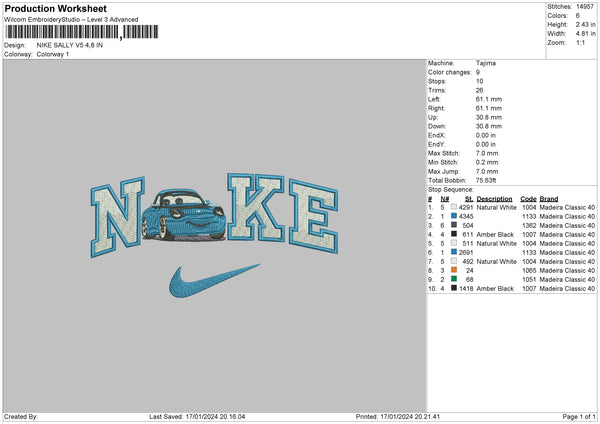The height and width of the screenshot is (424, 600).
Task: Select 'Amber Black' description in stop row 4
Action: (x=495, y=235)
